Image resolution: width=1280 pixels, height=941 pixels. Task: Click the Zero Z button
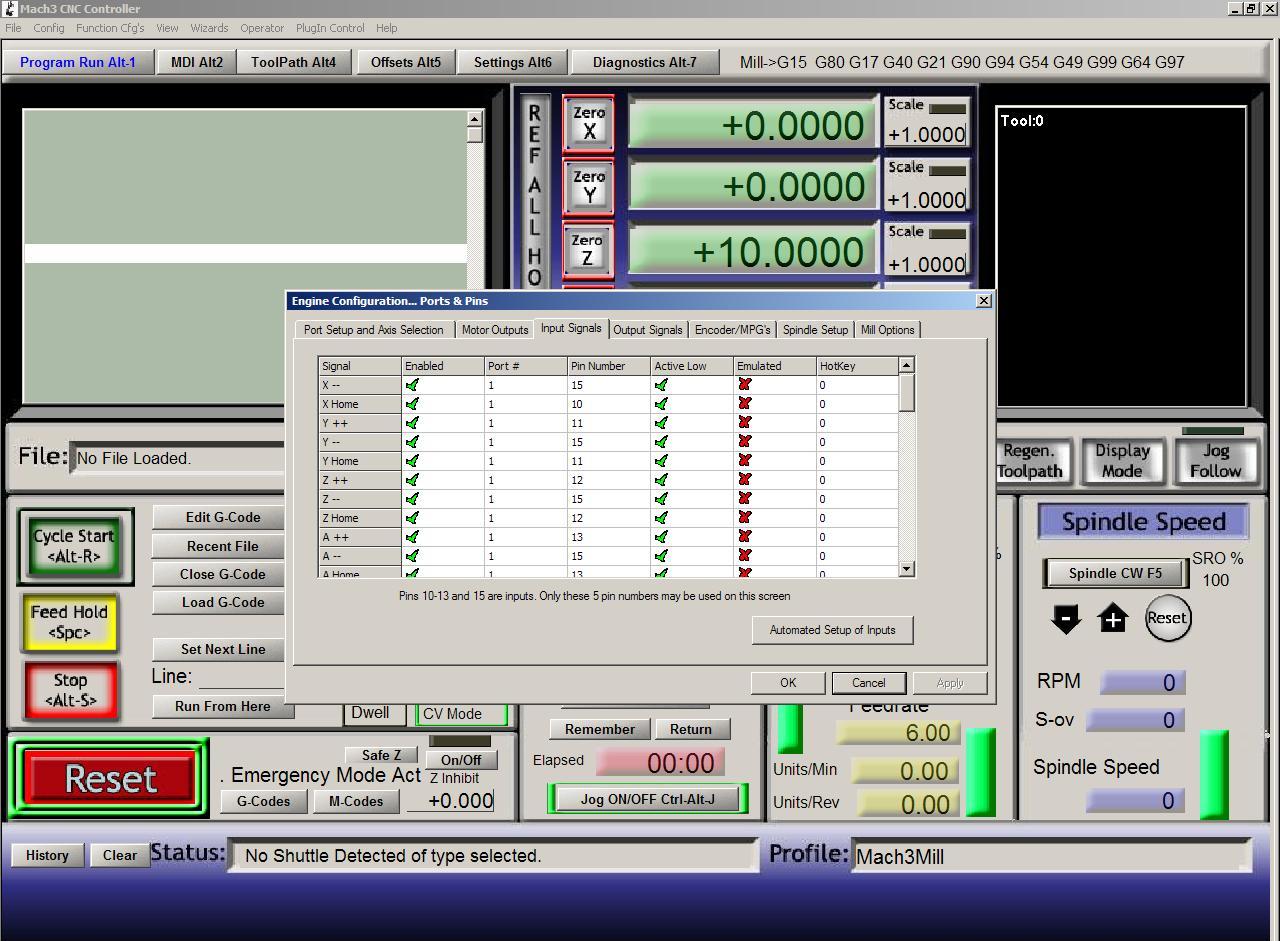pyautogui.click(x=588, y=250)
